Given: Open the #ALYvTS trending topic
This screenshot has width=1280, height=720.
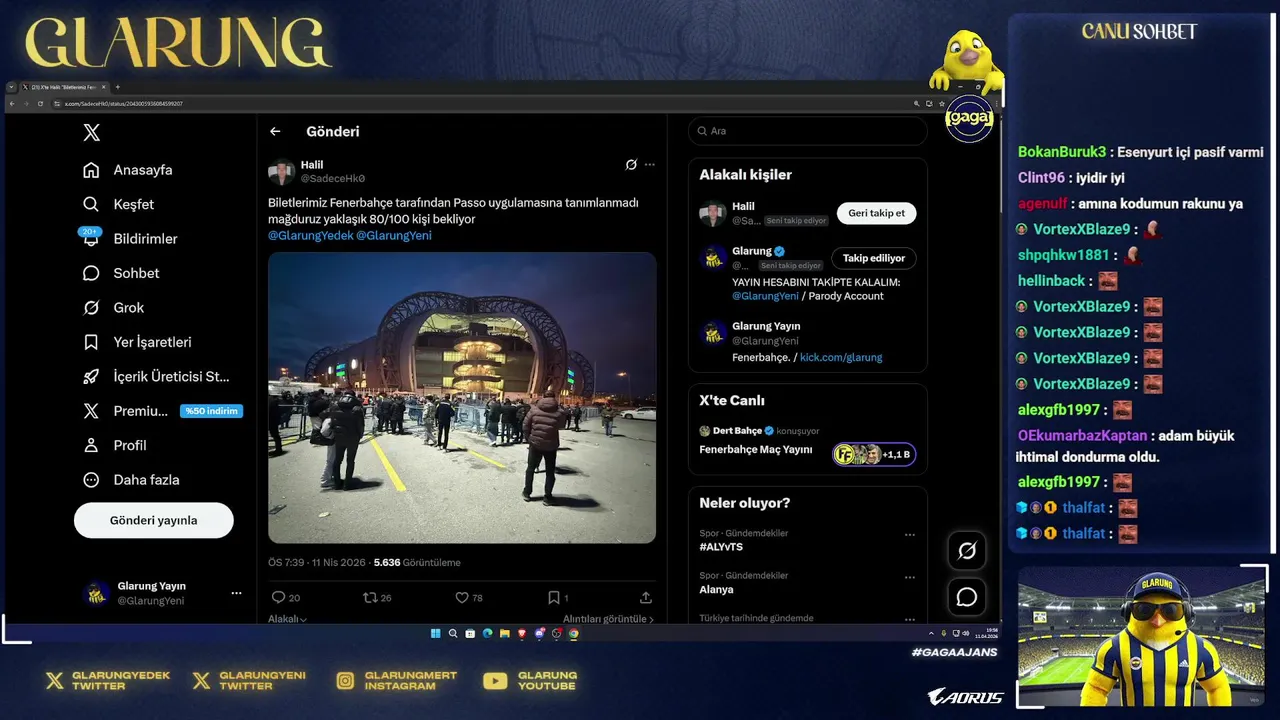Looking at the screenshot, I should [x=721, y=547].
